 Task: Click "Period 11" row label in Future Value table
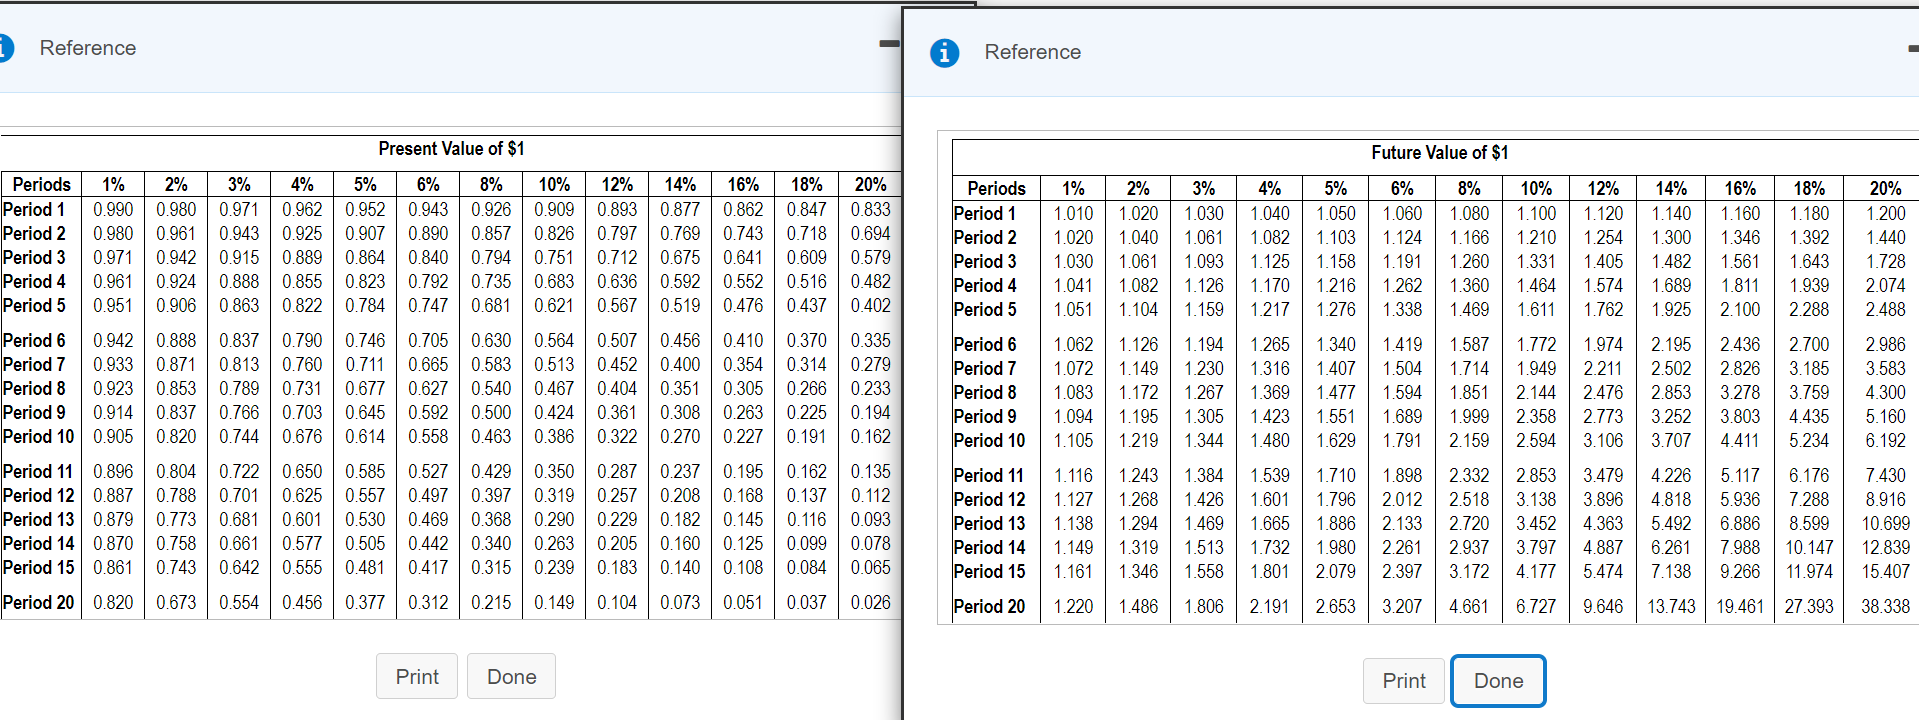point(989,475)
